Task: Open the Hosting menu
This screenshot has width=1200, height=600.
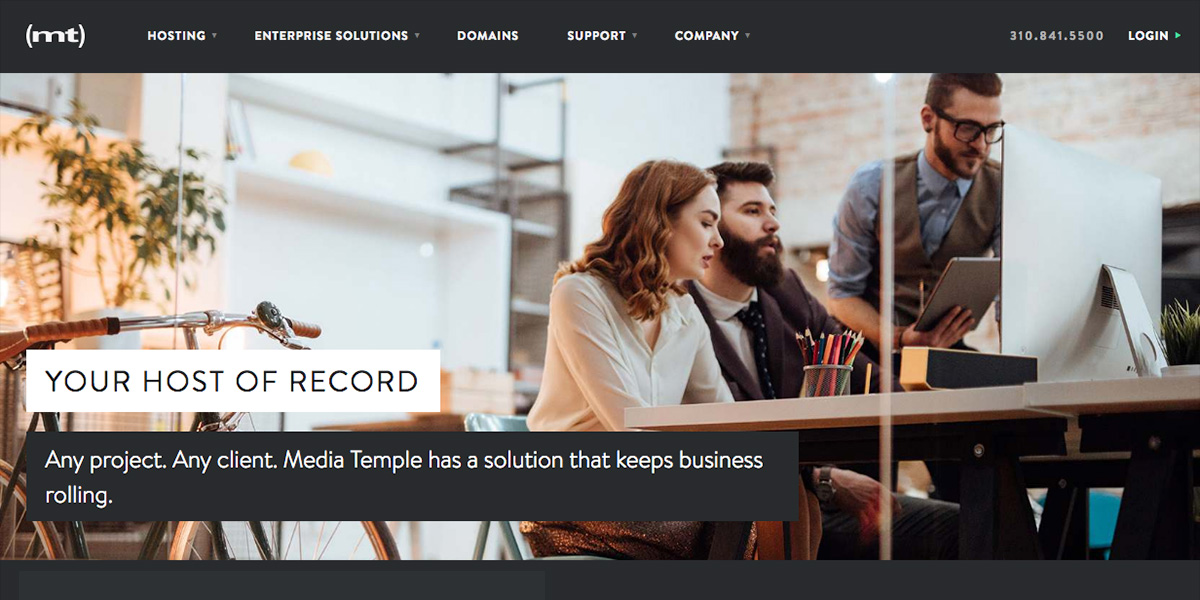Action: coord(176,36)
